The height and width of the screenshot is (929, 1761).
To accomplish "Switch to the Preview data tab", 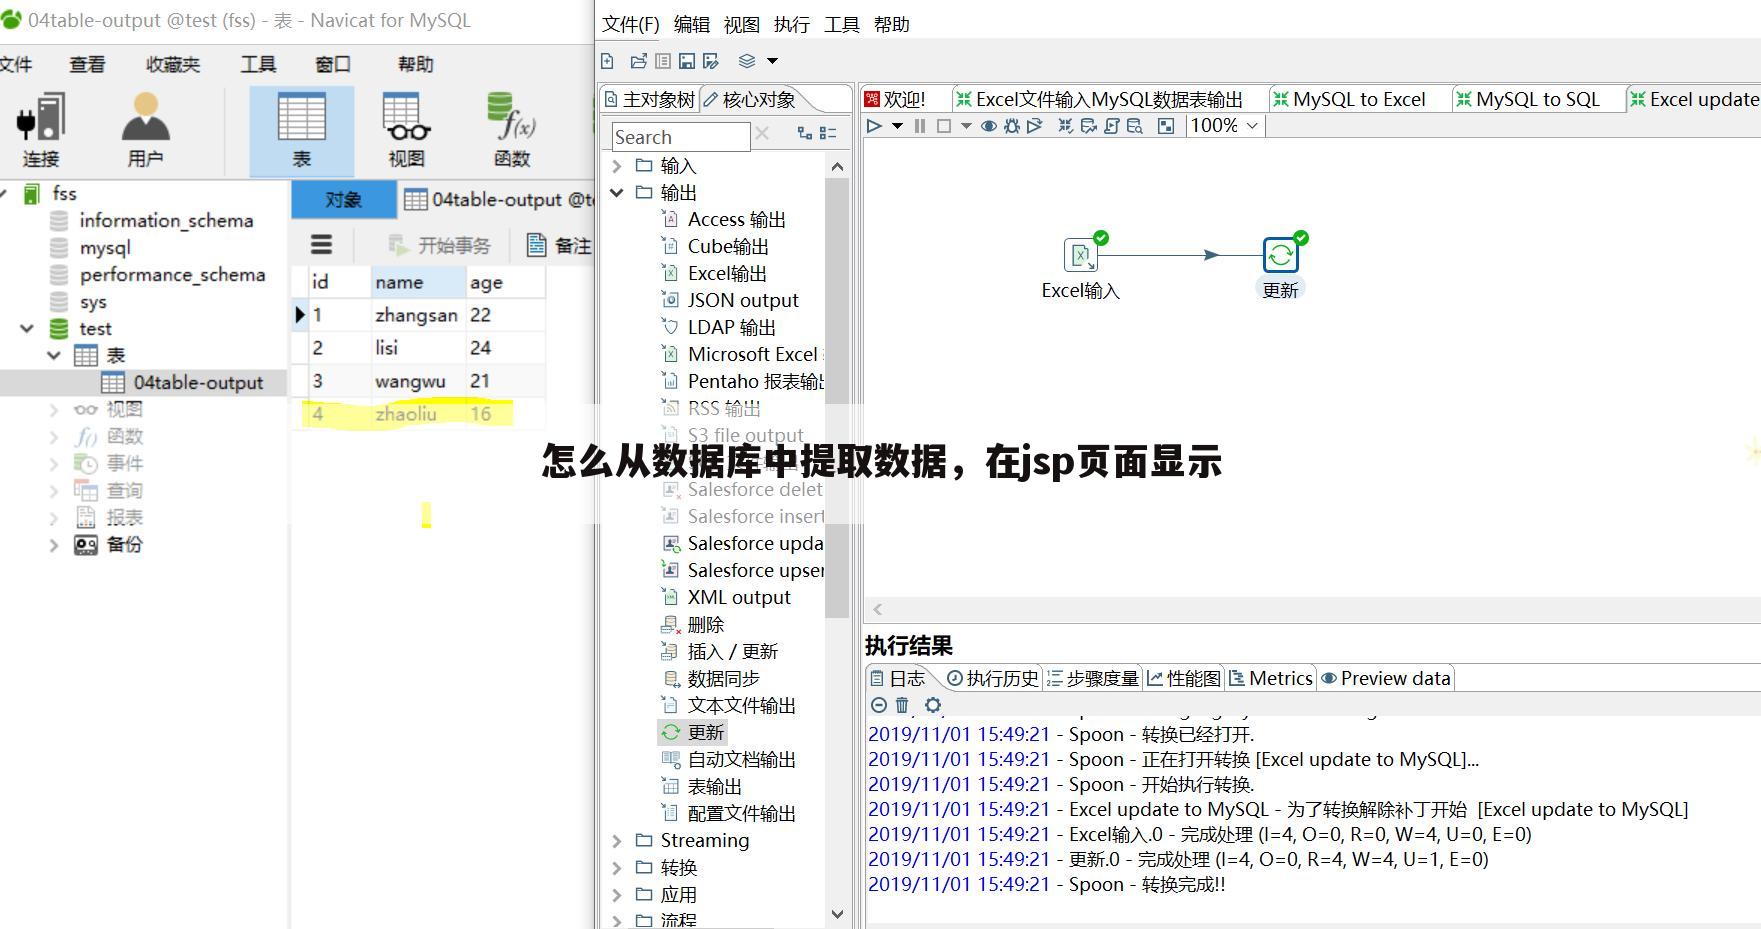I will coord(1386,678).
